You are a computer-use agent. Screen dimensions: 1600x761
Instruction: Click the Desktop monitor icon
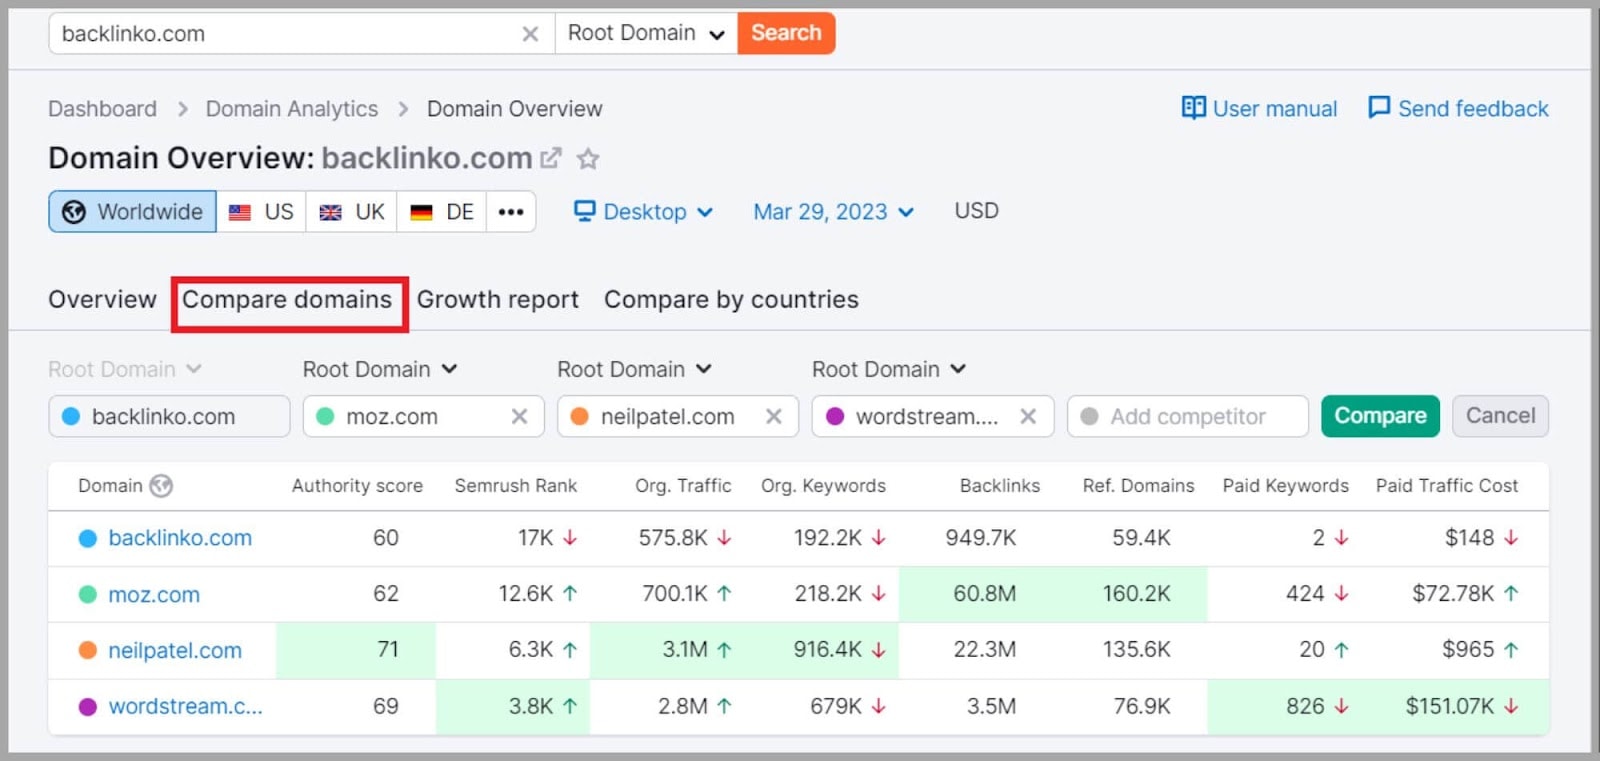tap(584, 211)
